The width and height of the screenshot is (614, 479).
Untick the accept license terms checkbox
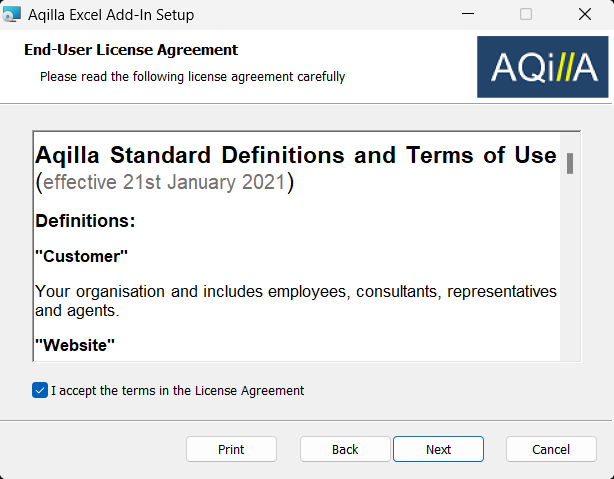tap(40, 390)
